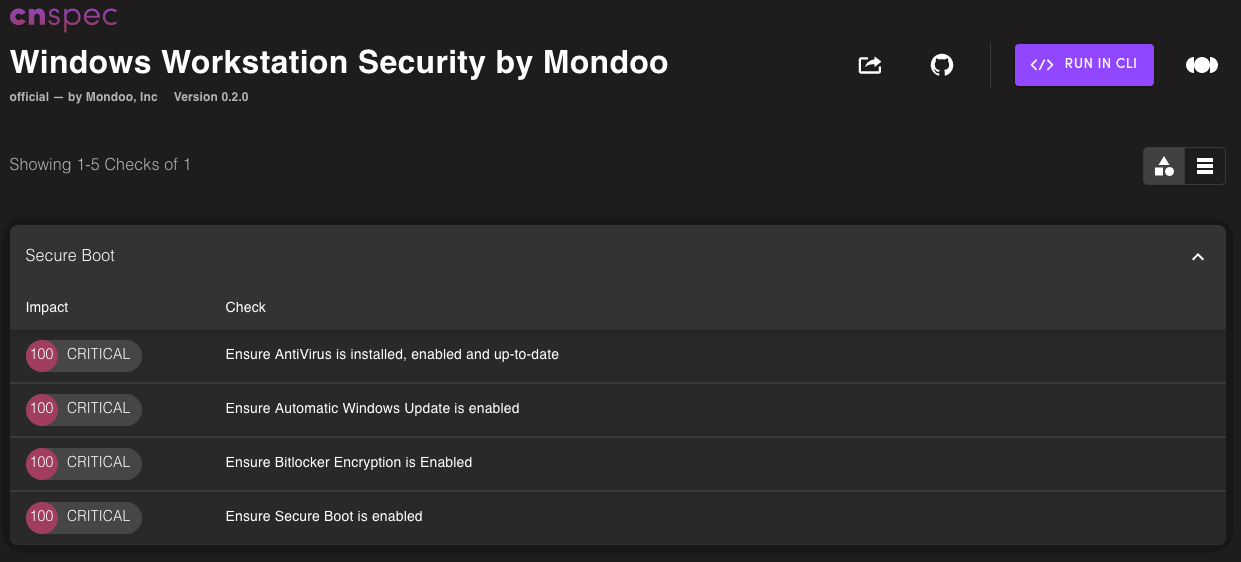Open Ensure Secure Boot is enabled

point(324,516)
